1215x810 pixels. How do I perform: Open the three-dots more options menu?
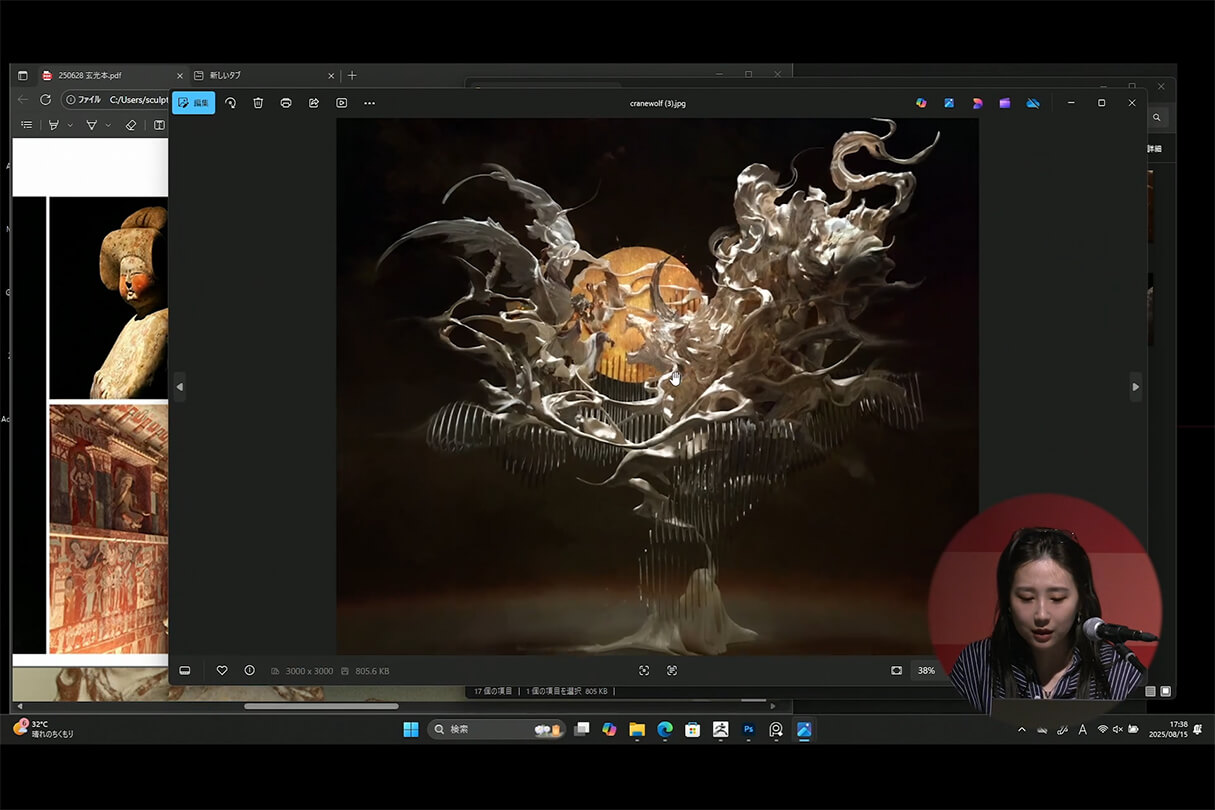pyautogui.click(x=370, y=103)
